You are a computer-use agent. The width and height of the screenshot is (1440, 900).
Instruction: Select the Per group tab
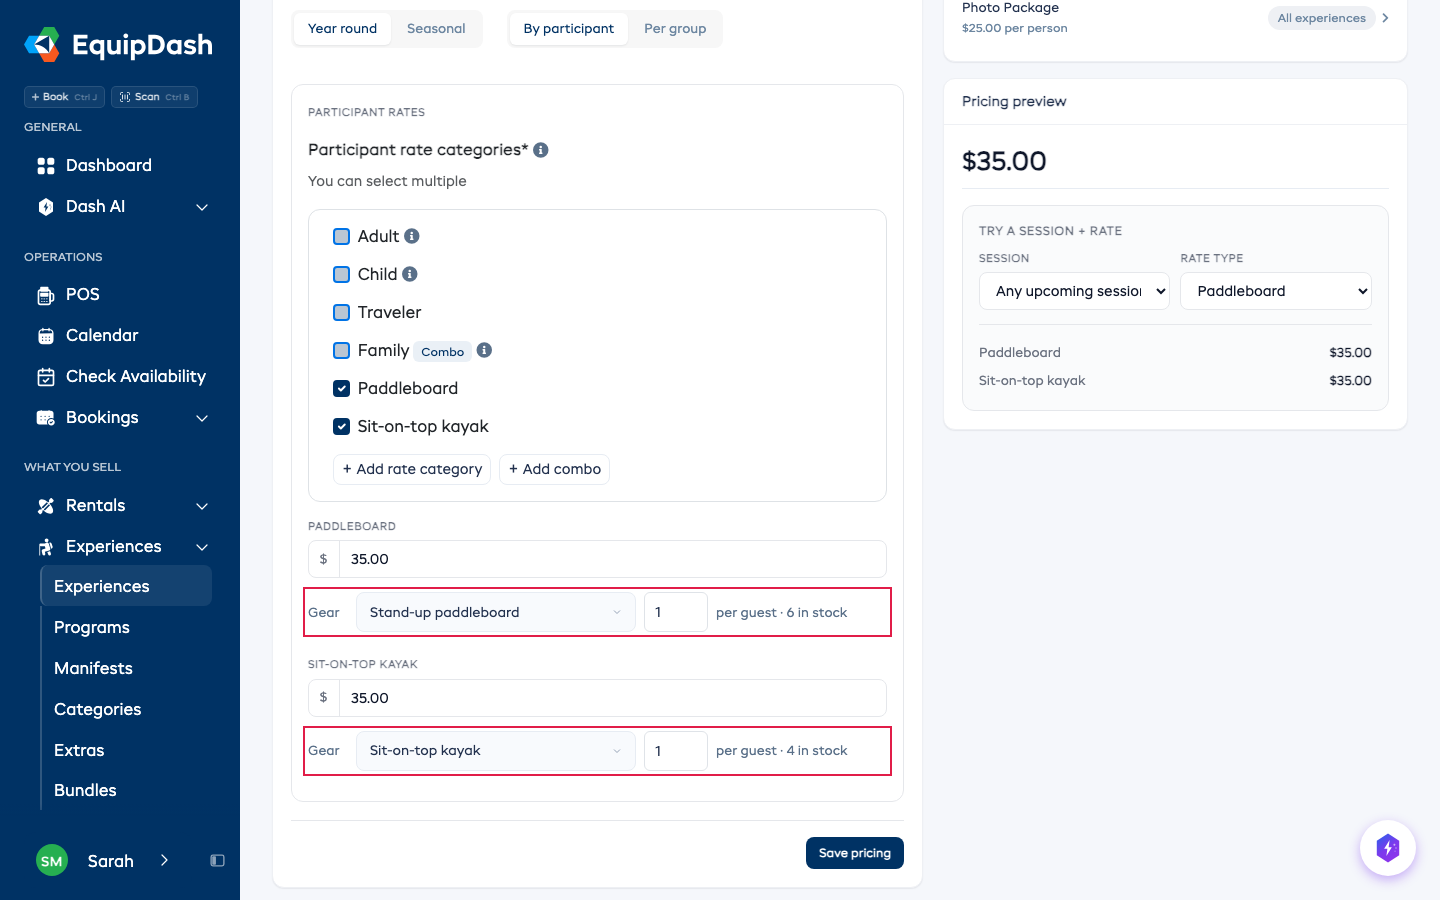point(675,29)
